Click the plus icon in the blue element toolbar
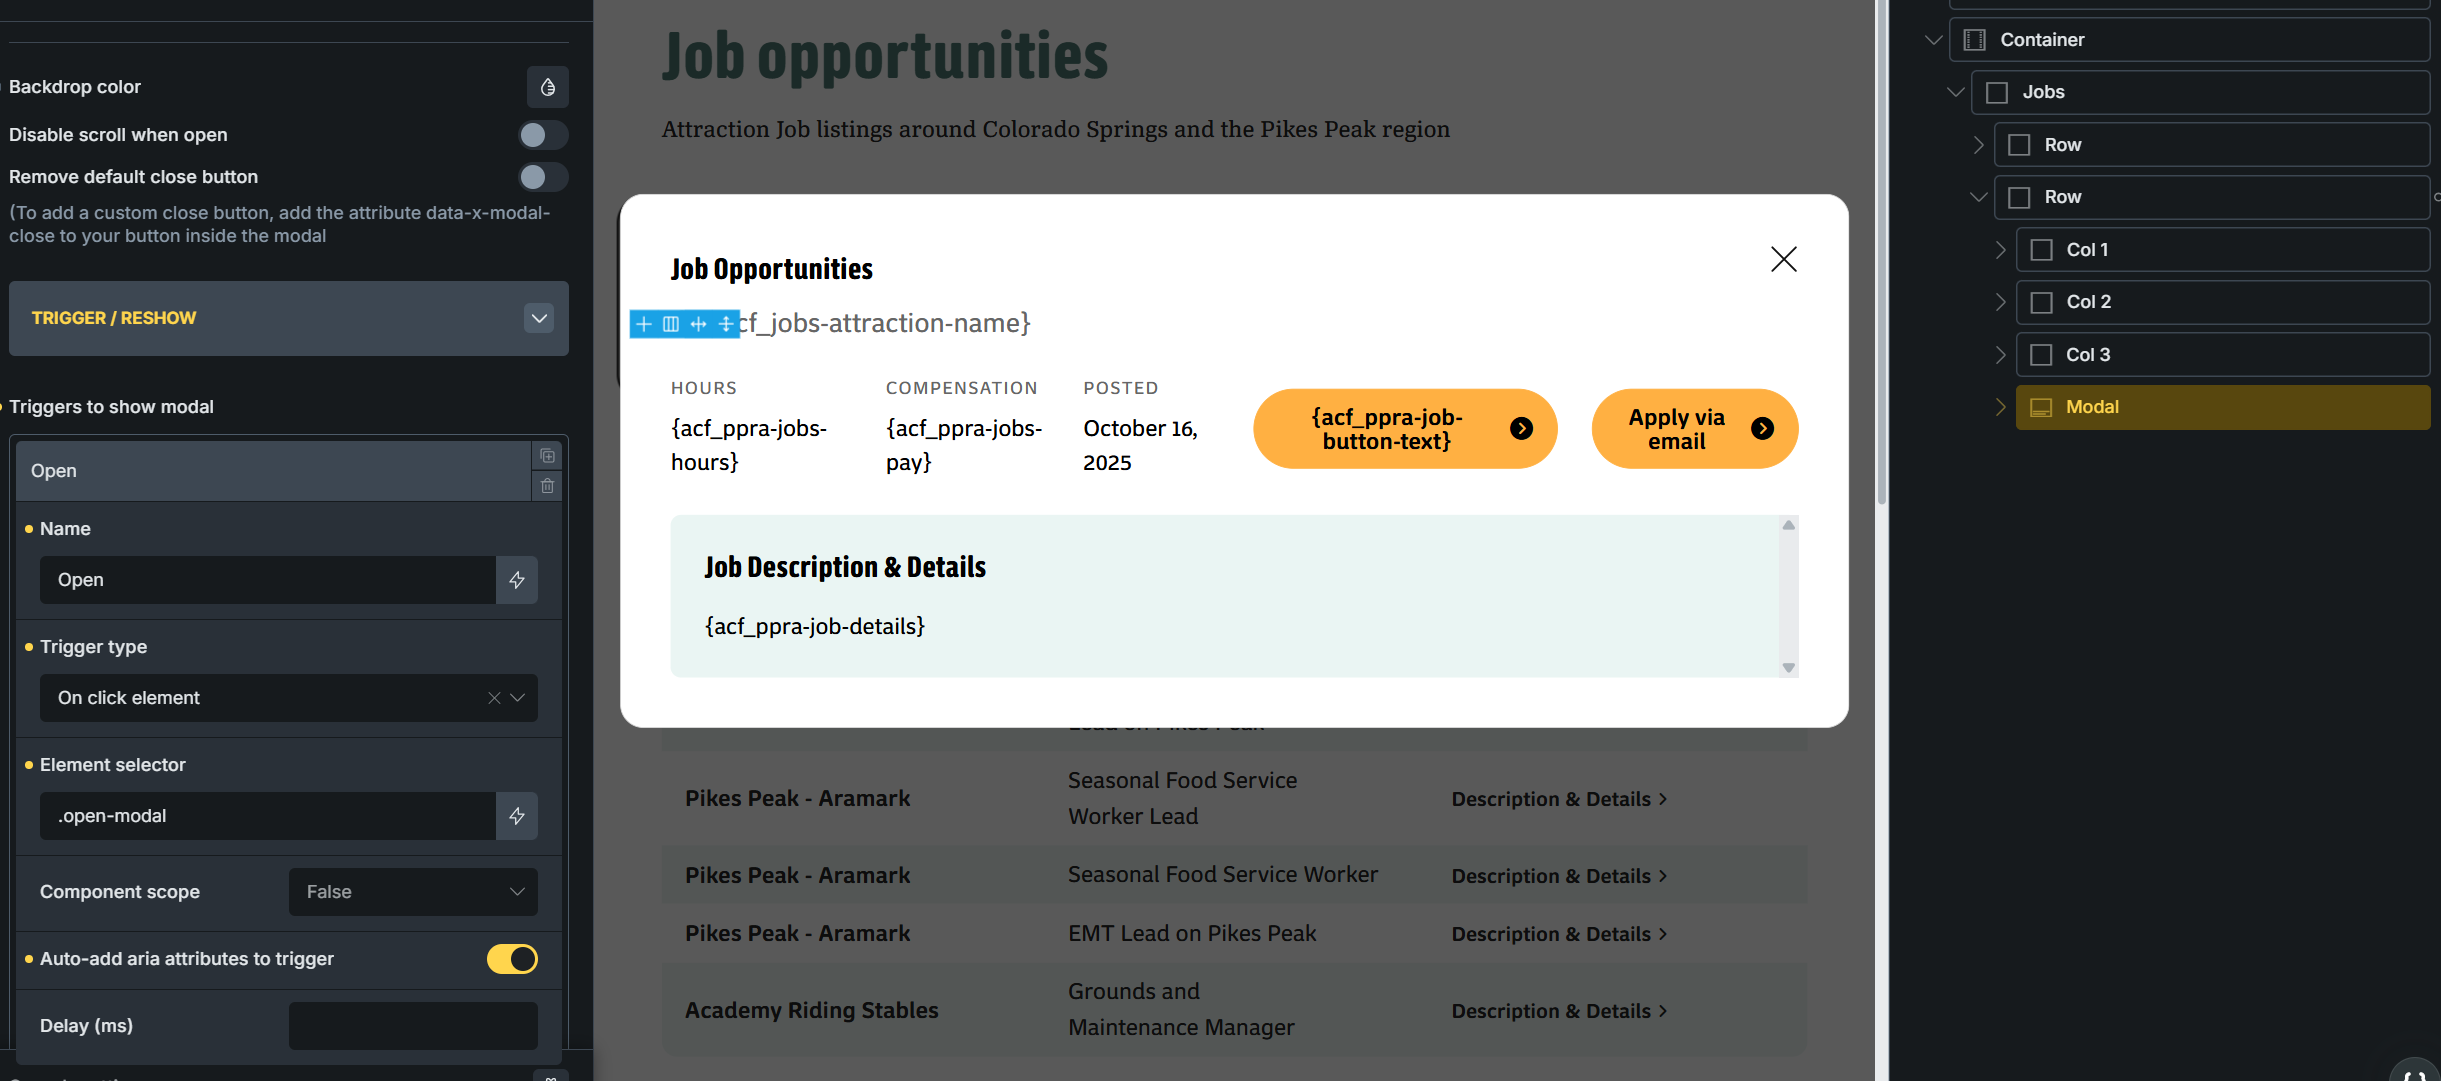Screen dimensions: 2441x1081 tap(644, 324)
